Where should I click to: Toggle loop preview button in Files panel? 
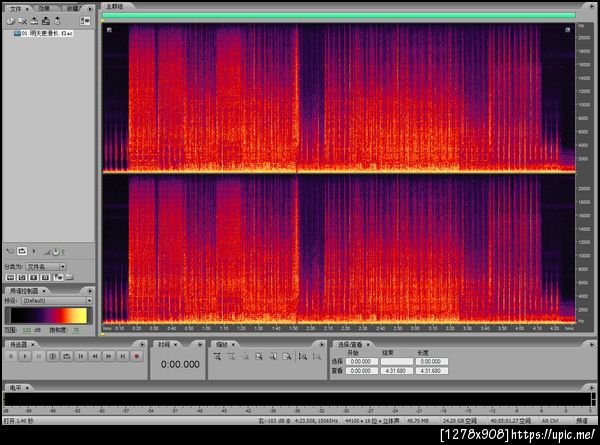click(22, 251)
